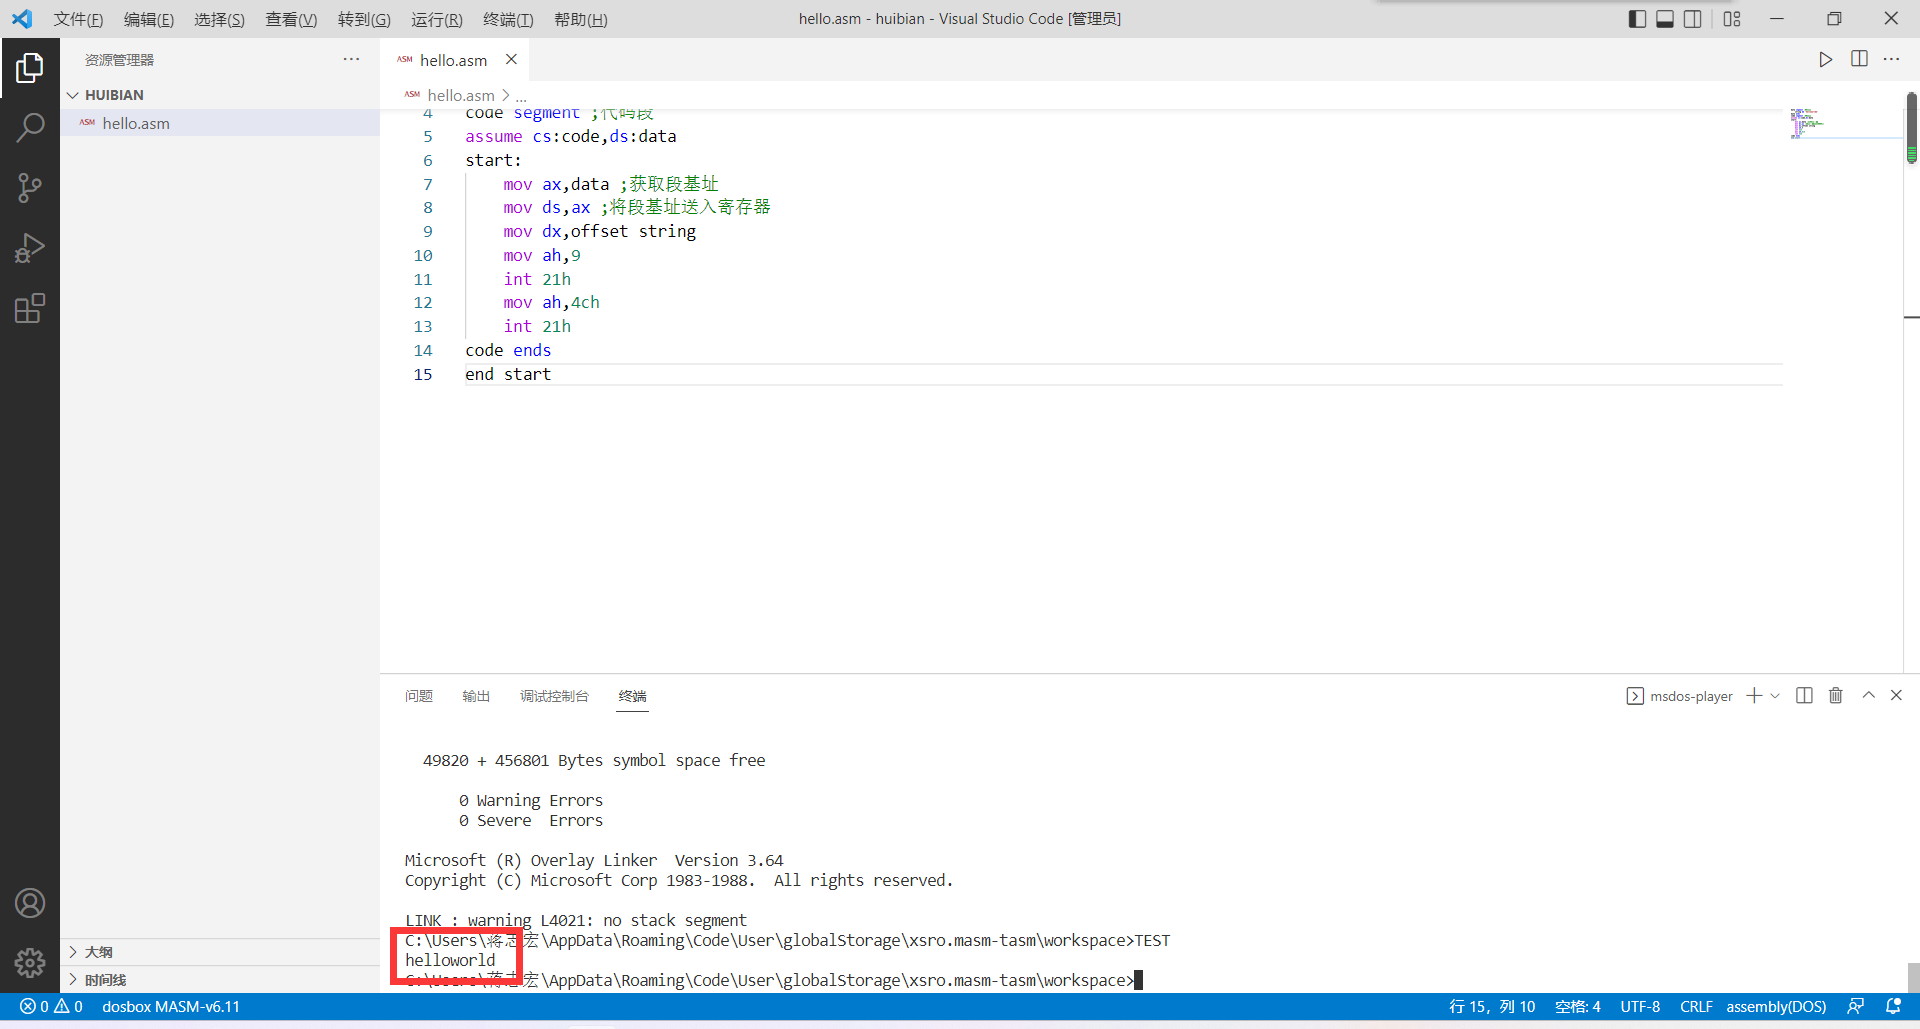This screenshot has width=1920, height=1029.
Task: Open the File menu
Action: coord(78,19)
